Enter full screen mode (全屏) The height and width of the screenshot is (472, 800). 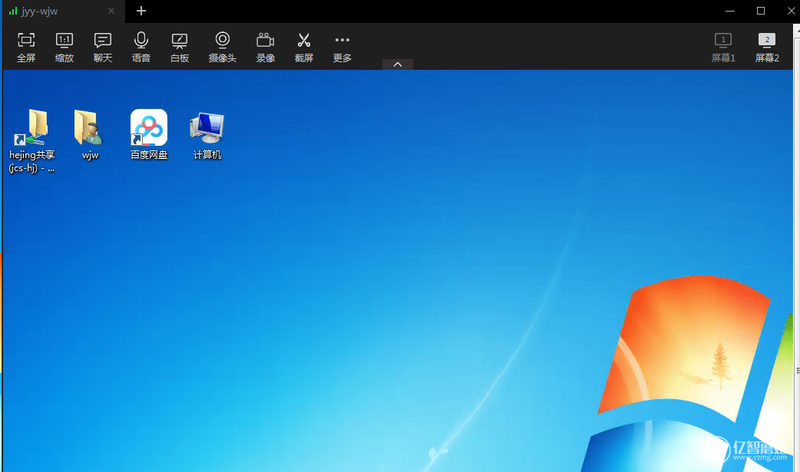pos(26,47)
